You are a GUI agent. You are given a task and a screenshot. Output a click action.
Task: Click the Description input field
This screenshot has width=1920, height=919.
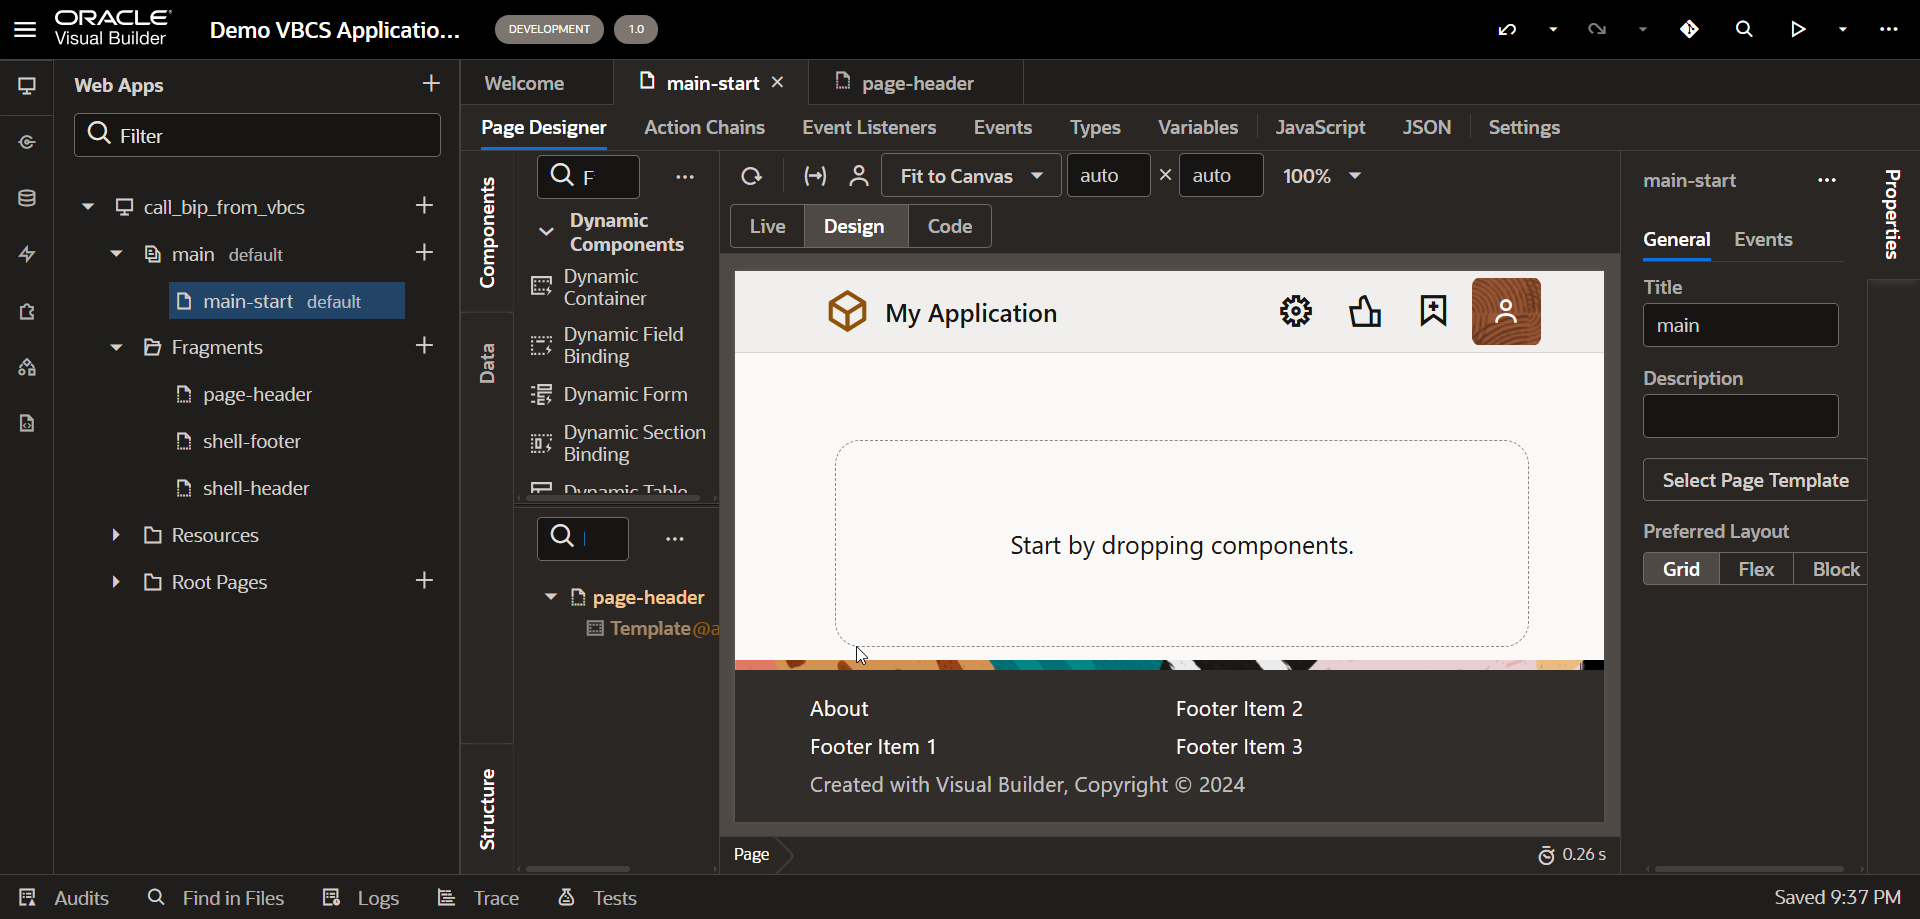[x=1740, y=416]
